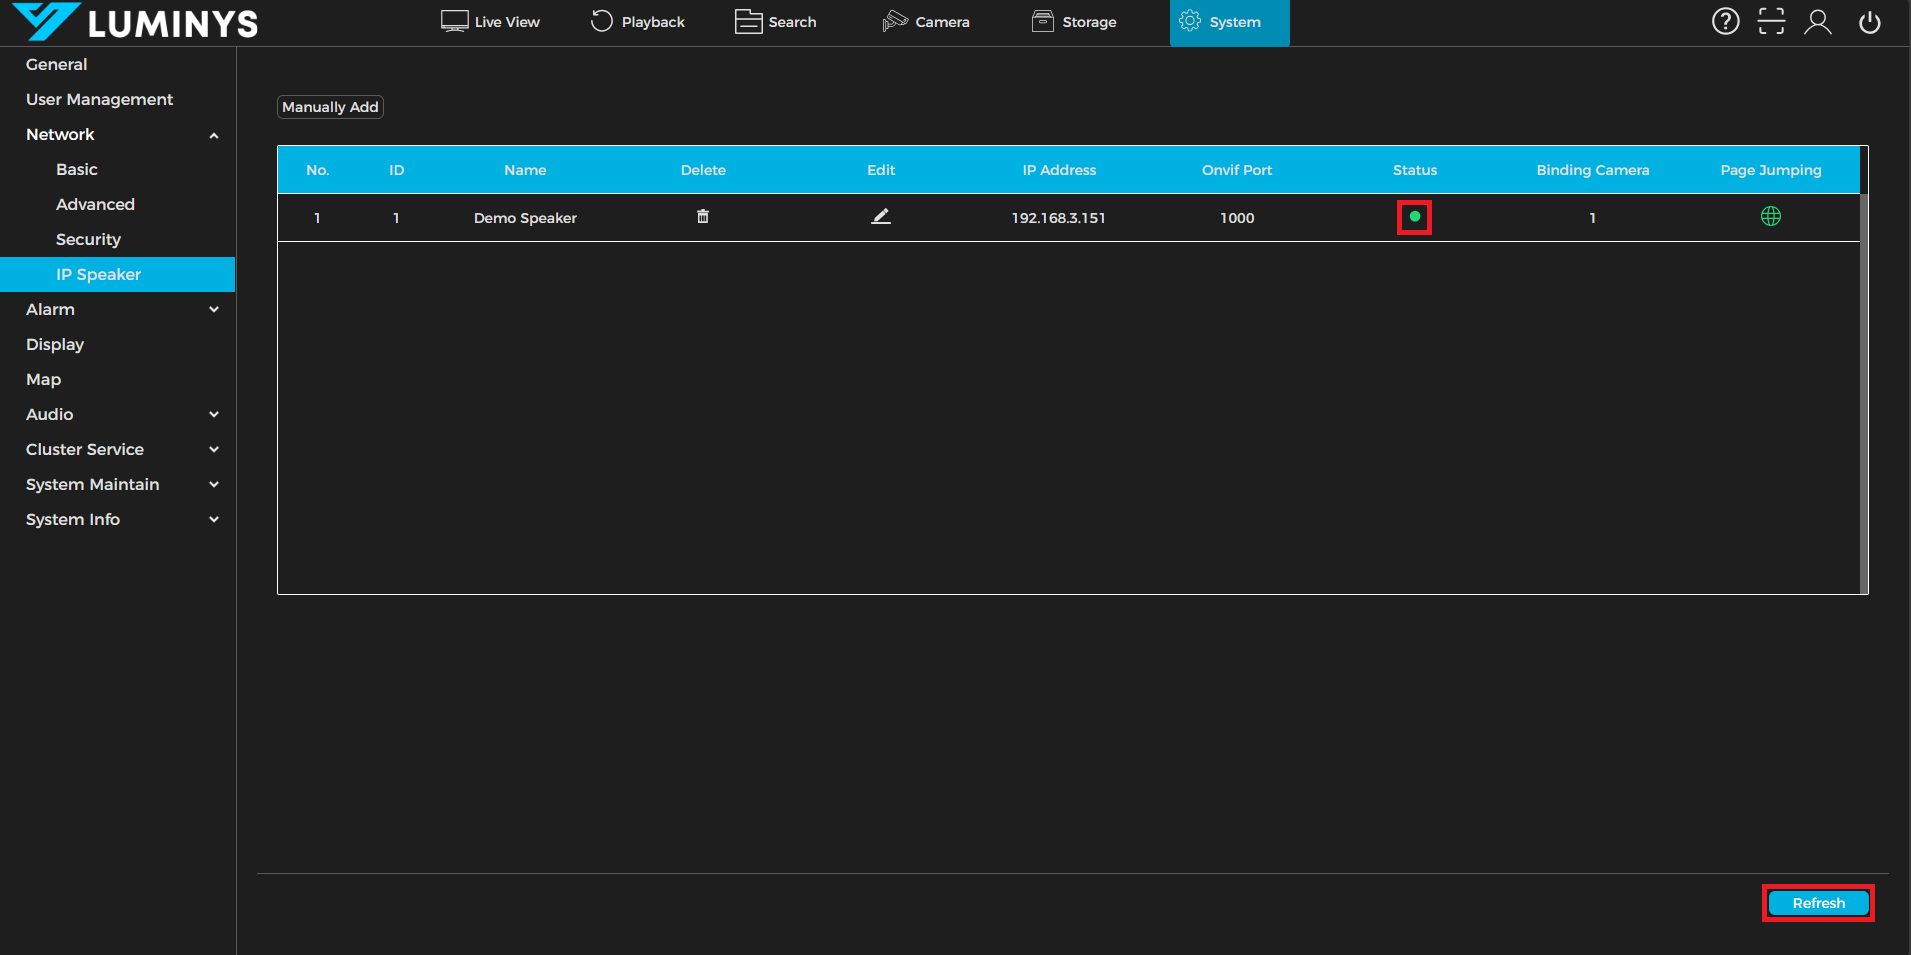The width and height of the screenshot is (1911, 955).
Task: Expand the Cluster Service section
Action: (x=213, y=450)
